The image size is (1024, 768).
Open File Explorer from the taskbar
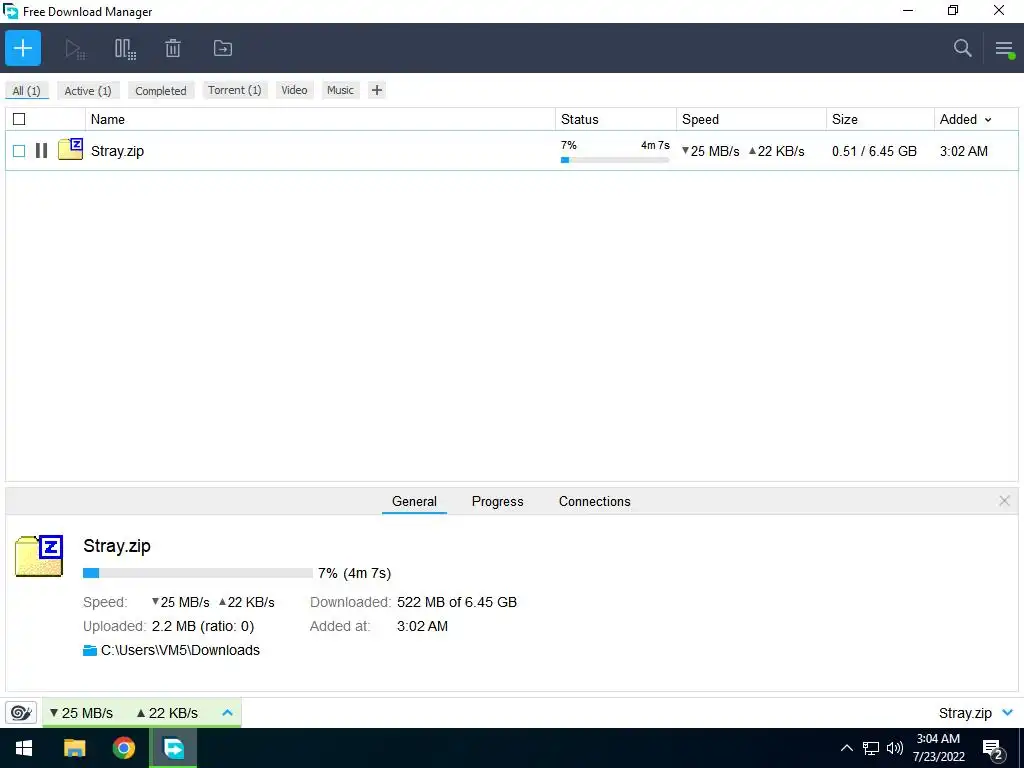(74, 748)
